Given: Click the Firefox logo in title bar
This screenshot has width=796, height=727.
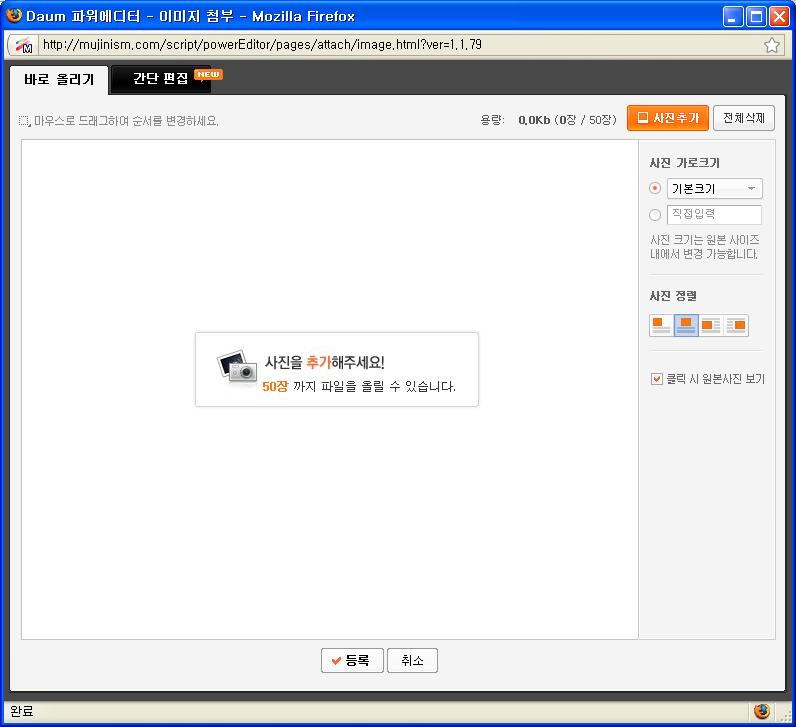Looking at the screenshot, I should click(14, 15).
